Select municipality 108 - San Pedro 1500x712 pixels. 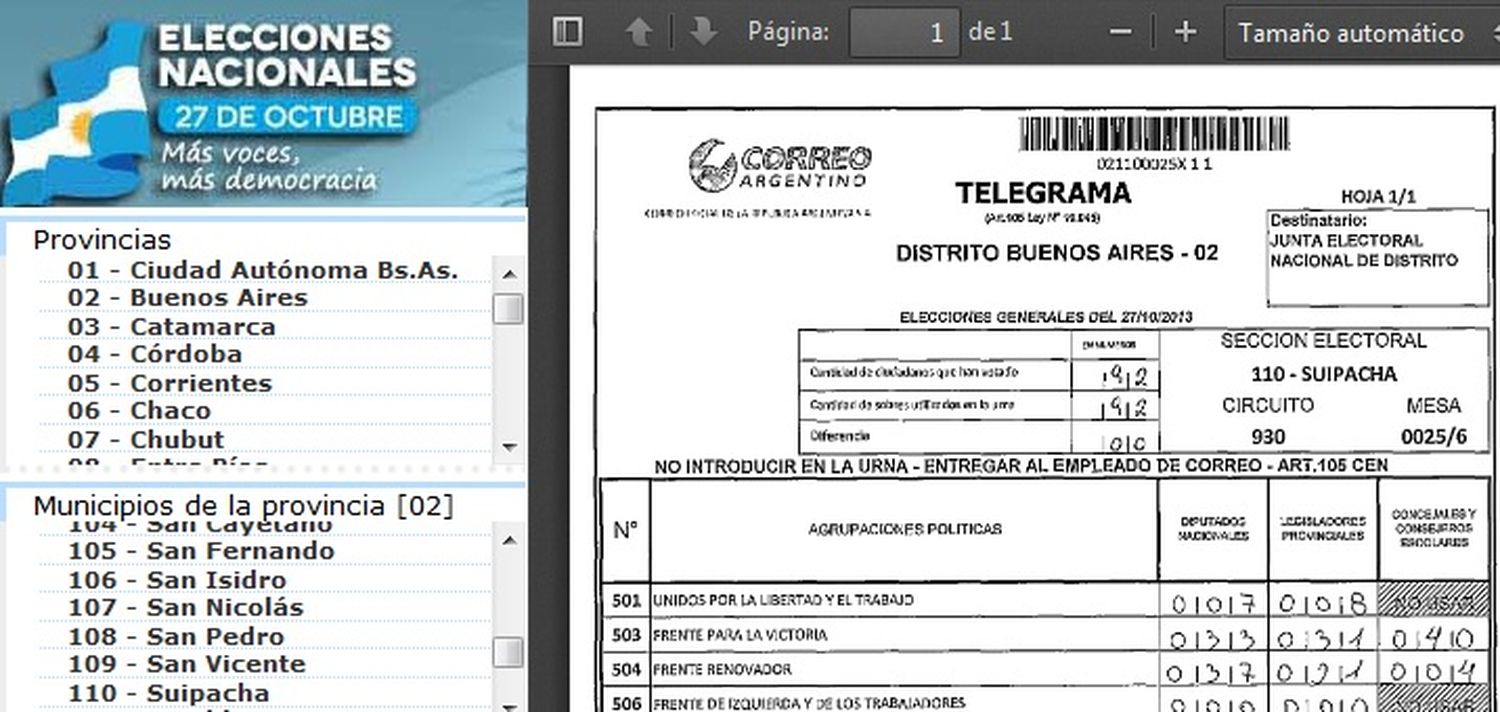(176, 637)
